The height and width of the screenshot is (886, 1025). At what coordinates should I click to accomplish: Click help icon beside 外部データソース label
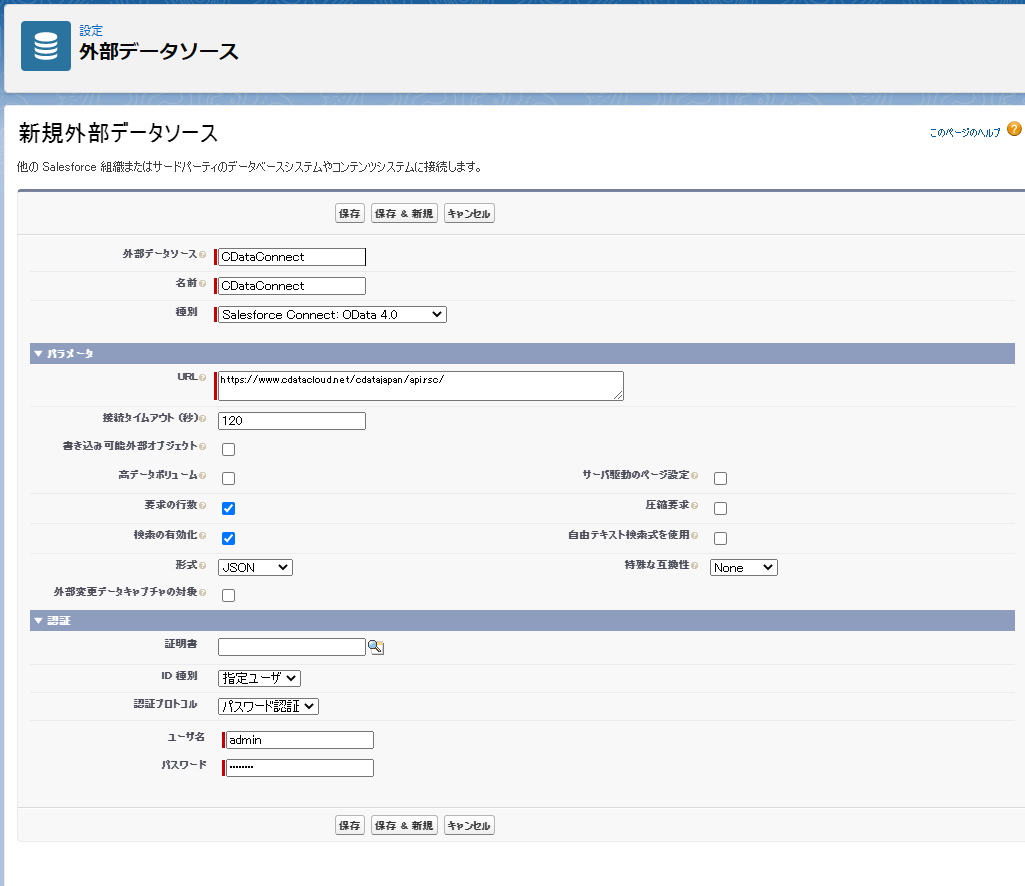pos(202,256)
